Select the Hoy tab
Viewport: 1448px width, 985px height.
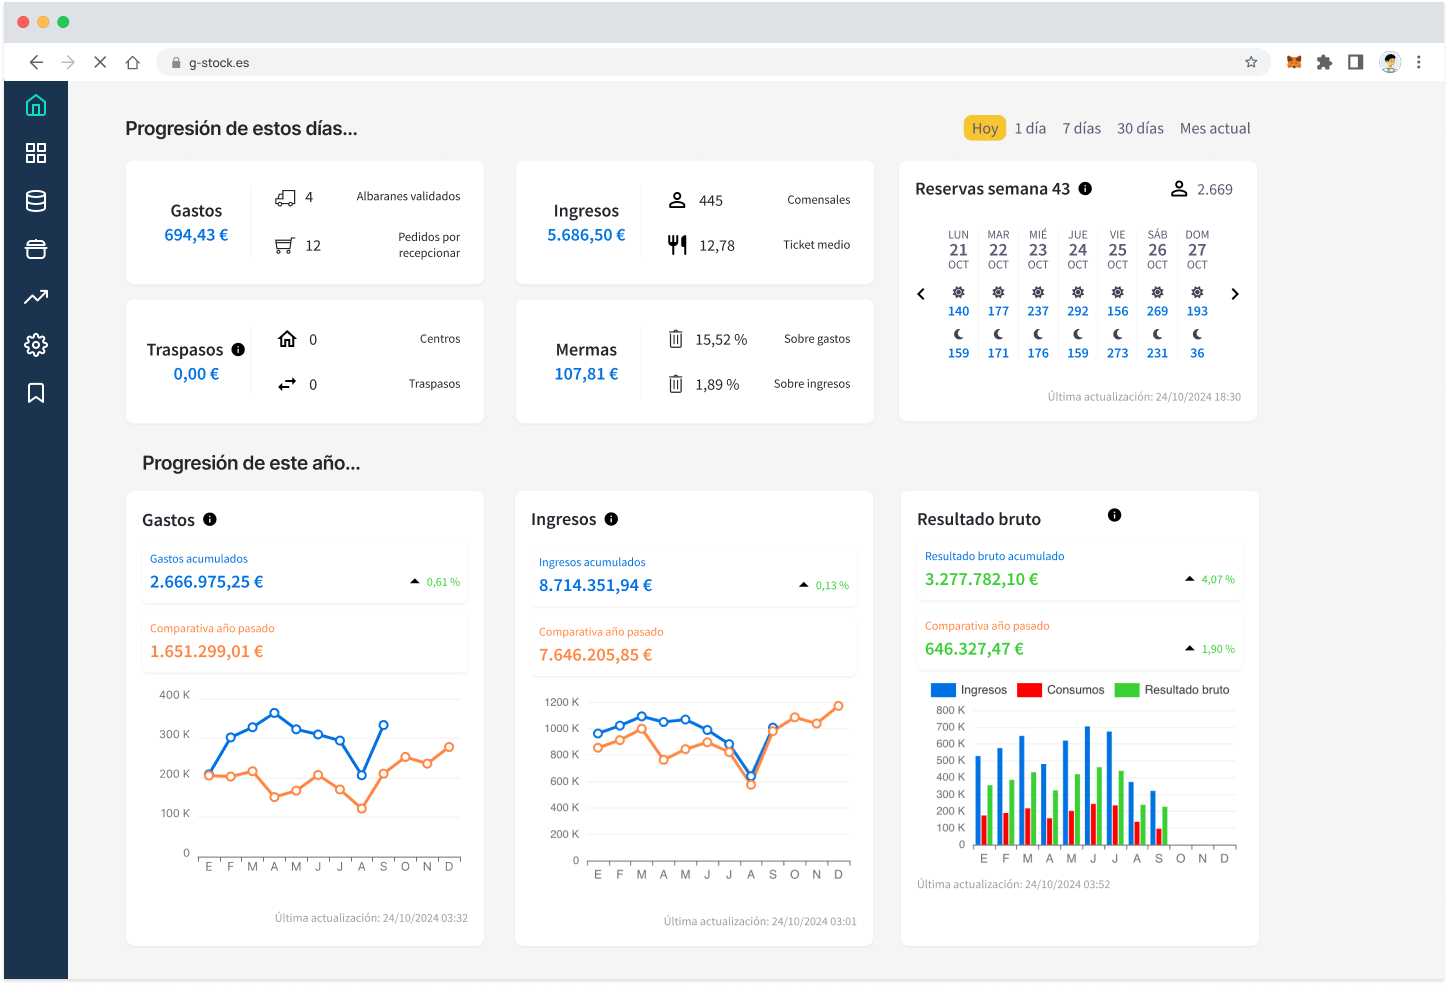click(984, 128)
